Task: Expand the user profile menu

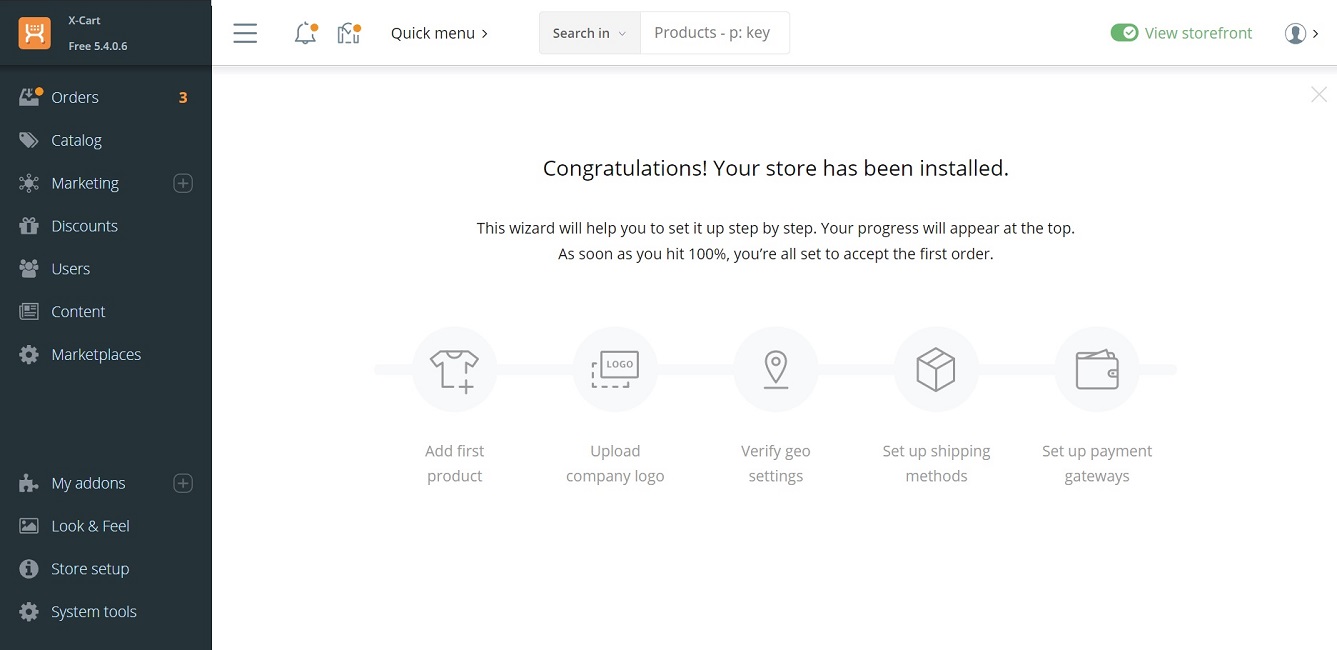Action: 1301,33
